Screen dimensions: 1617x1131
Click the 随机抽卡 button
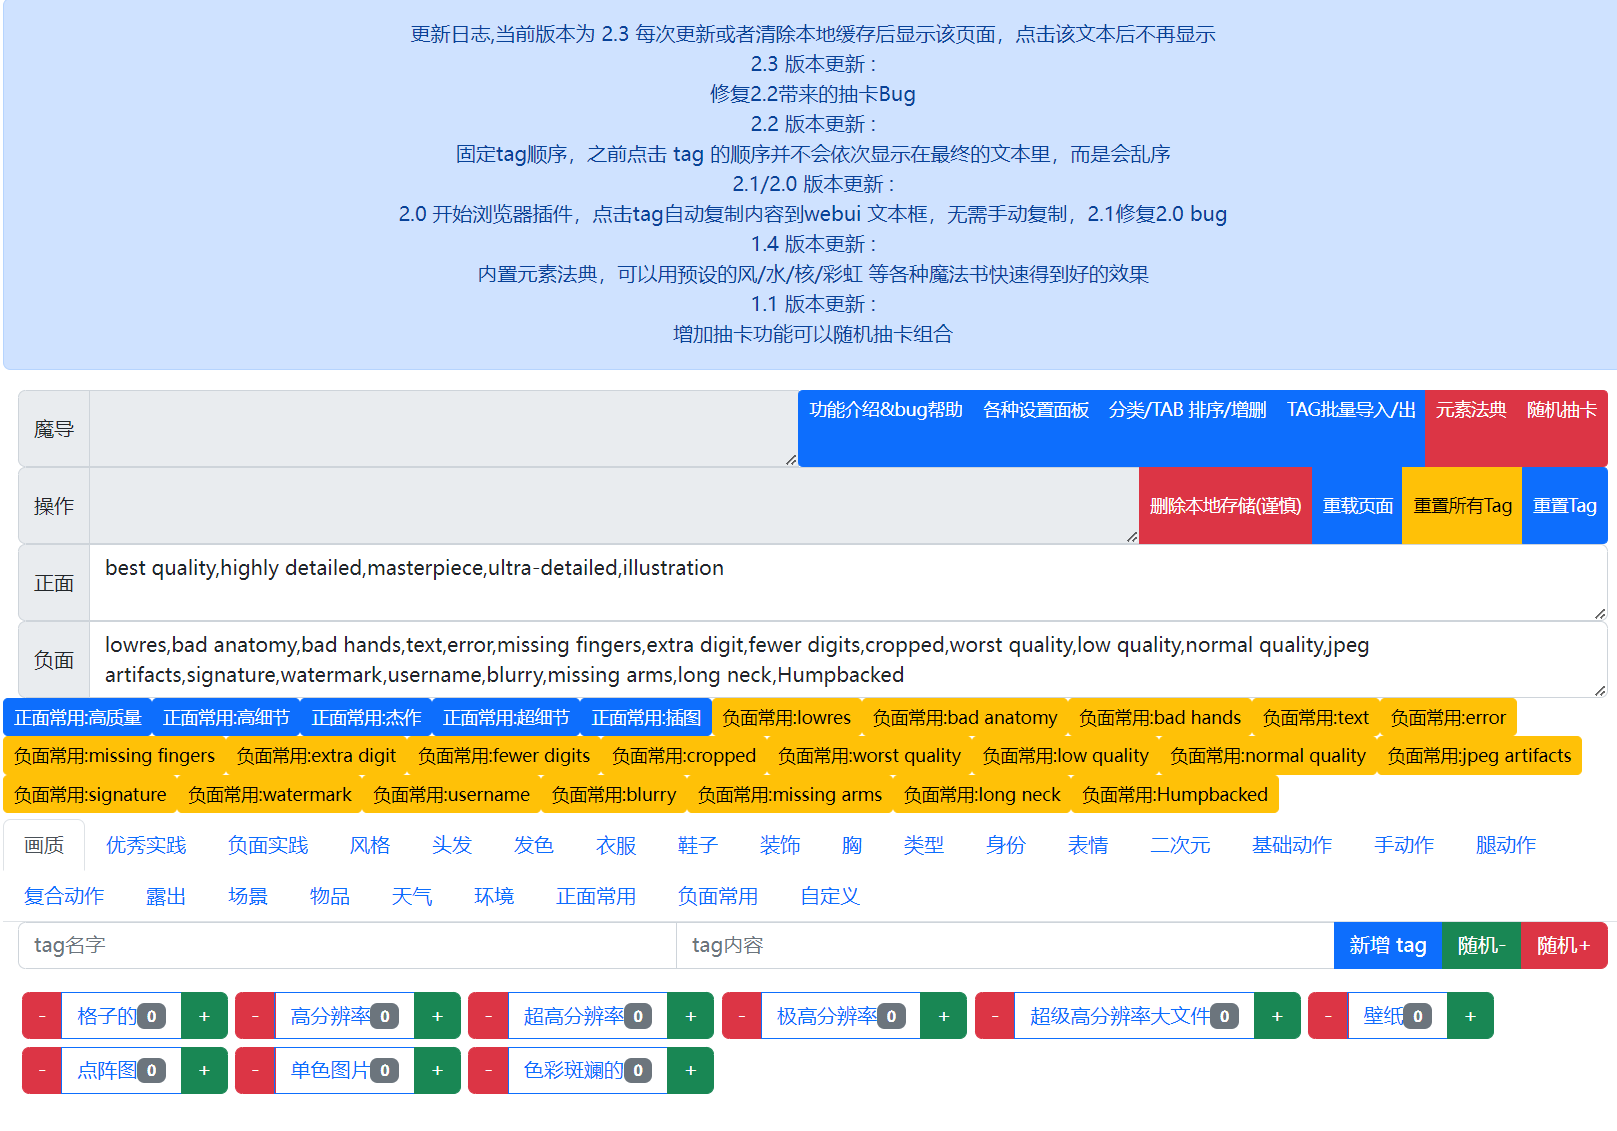(1560, 409)
